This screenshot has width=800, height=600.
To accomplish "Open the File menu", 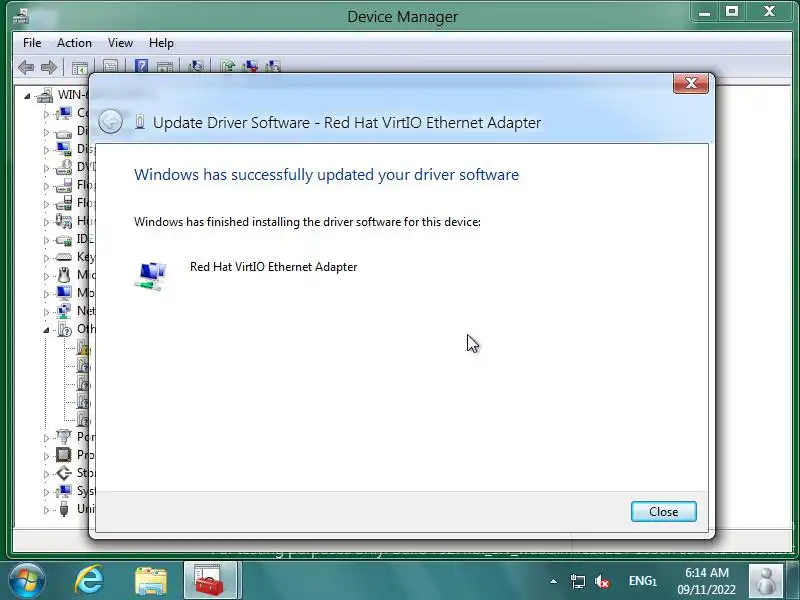I will point(32,43).
